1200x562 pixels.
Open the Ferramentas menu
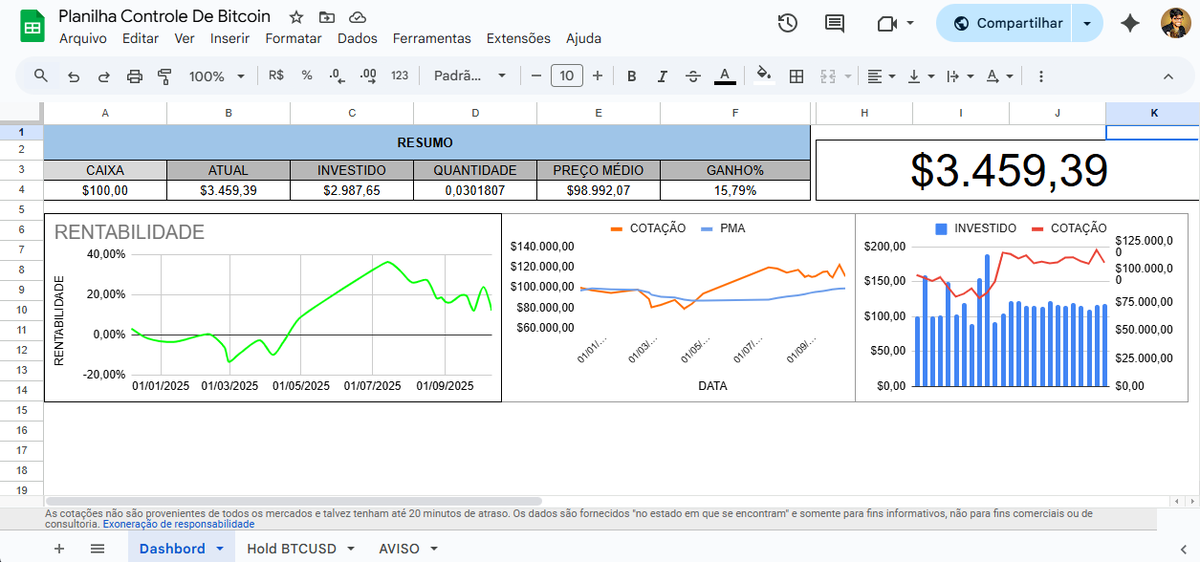click(x=431, y=38)
